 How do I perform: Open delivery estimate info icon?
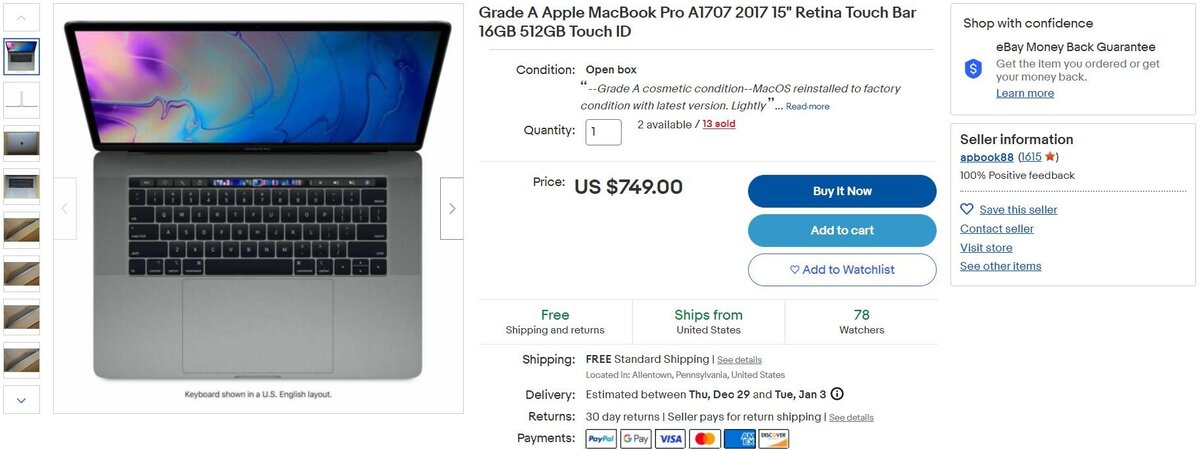point(837,394)
